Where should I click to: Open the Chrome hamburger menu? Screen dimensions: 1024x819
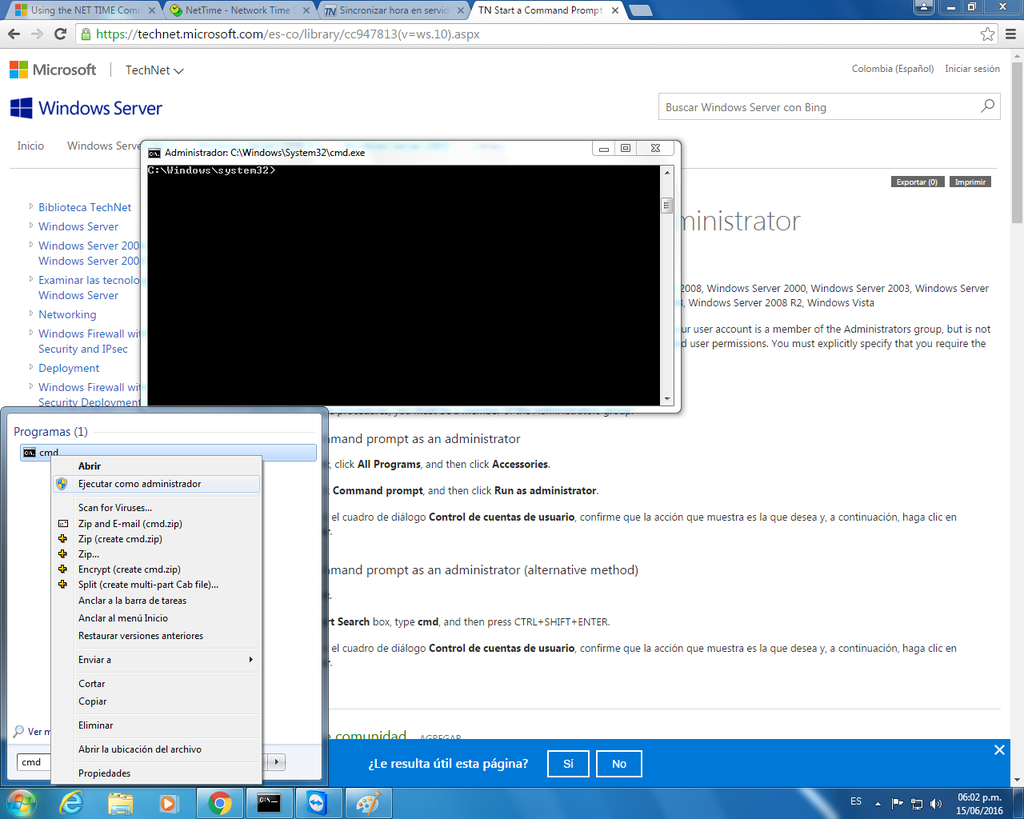1010,34
